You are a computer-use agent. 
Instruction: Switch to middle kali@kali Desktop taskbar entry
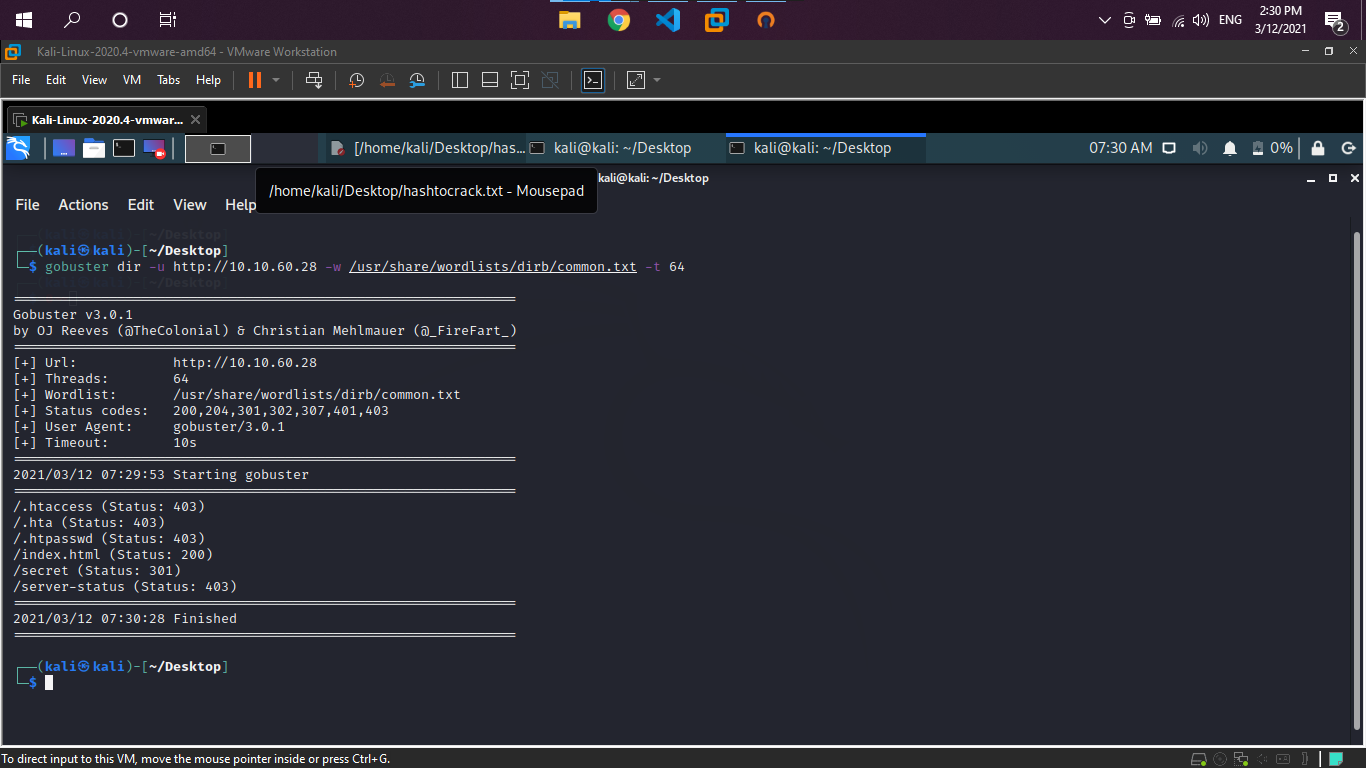[x=626, y=148]
